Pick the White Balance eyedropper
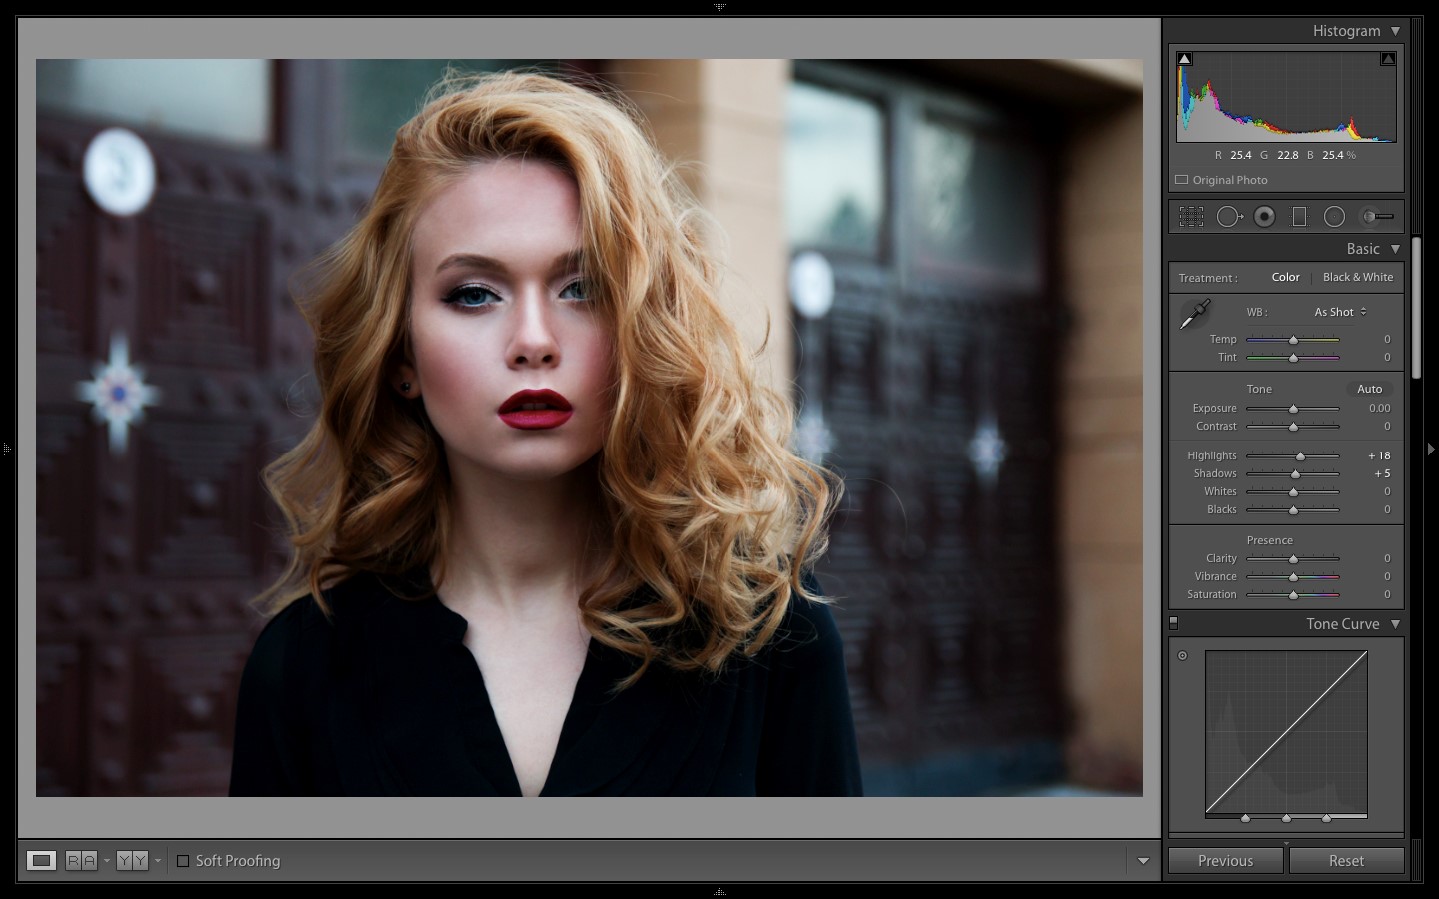The width and height of the screenshot is (1439, 899). [x=1194, y=315]
